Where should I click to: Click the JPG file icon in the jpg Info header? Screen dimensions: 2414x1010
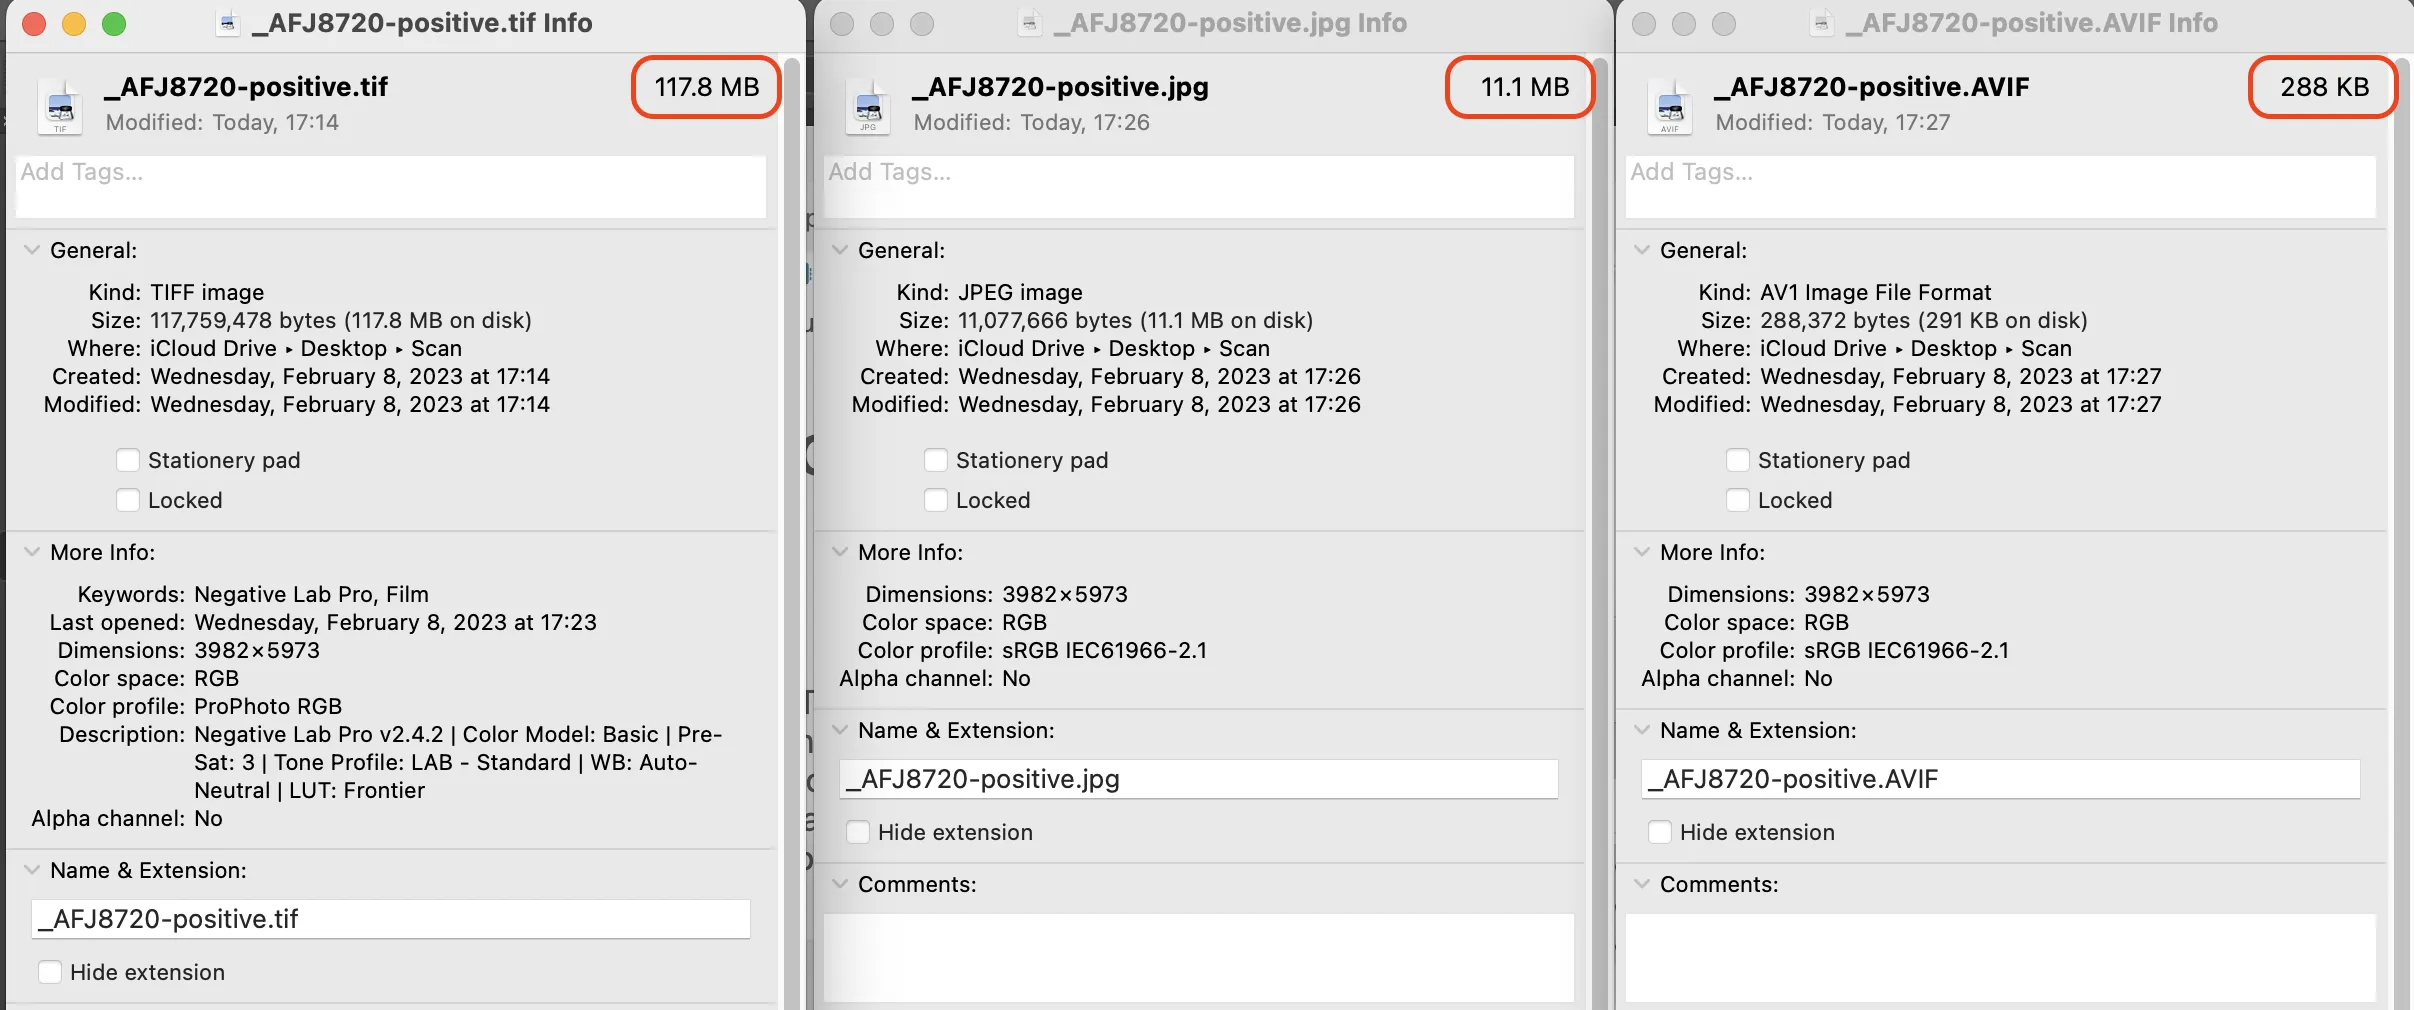868,106
